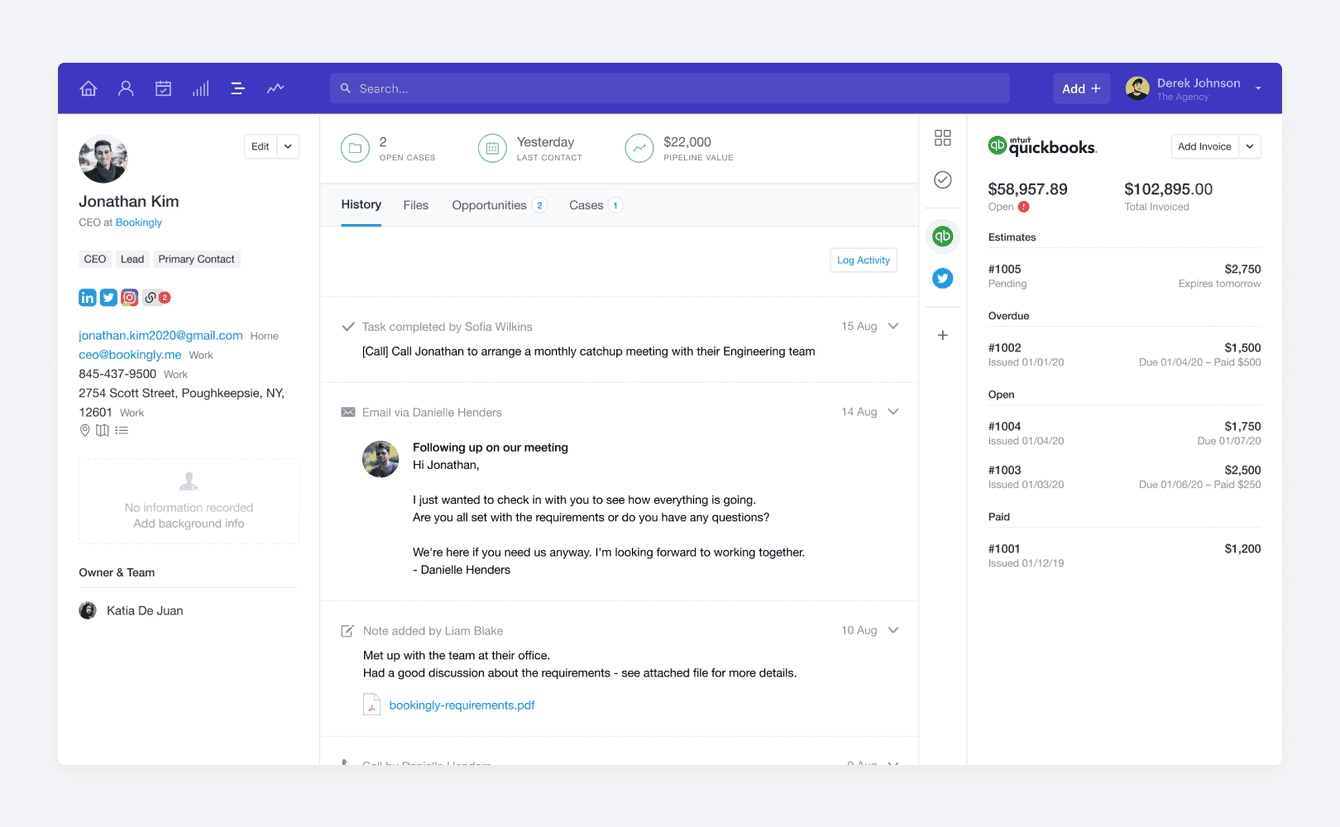Go to the Home icon in top navigation
Image resolution: width=1340 pixels, height=827 pixels.
88,88
